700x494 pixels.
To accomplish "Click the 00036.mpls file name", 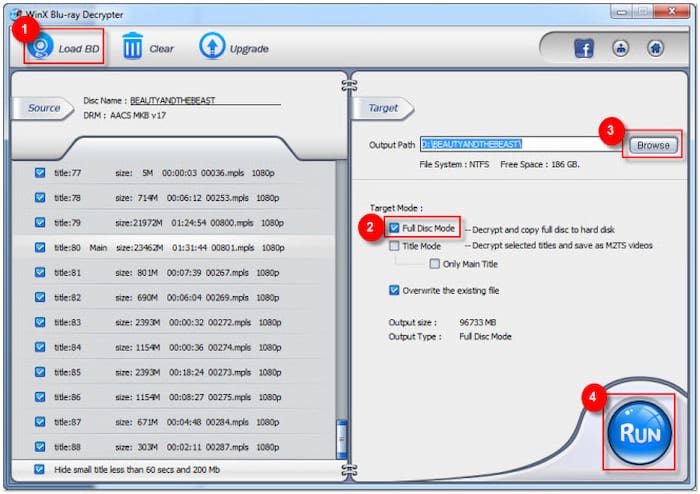I will [222, 173].
